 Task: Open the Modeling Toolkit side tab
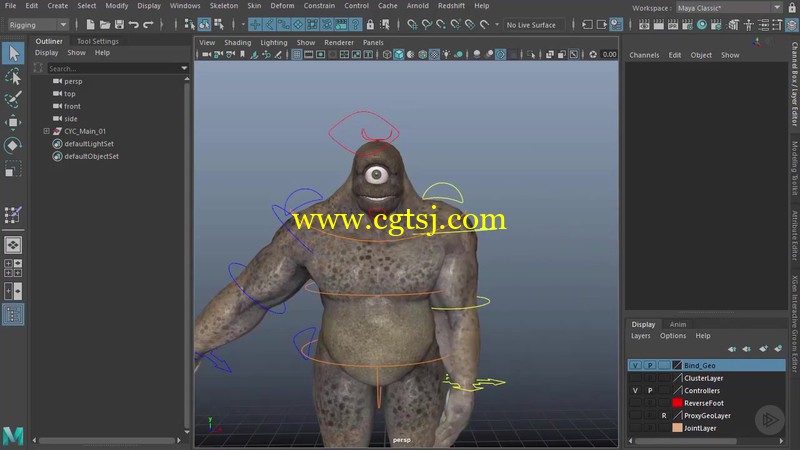(794, 168)
